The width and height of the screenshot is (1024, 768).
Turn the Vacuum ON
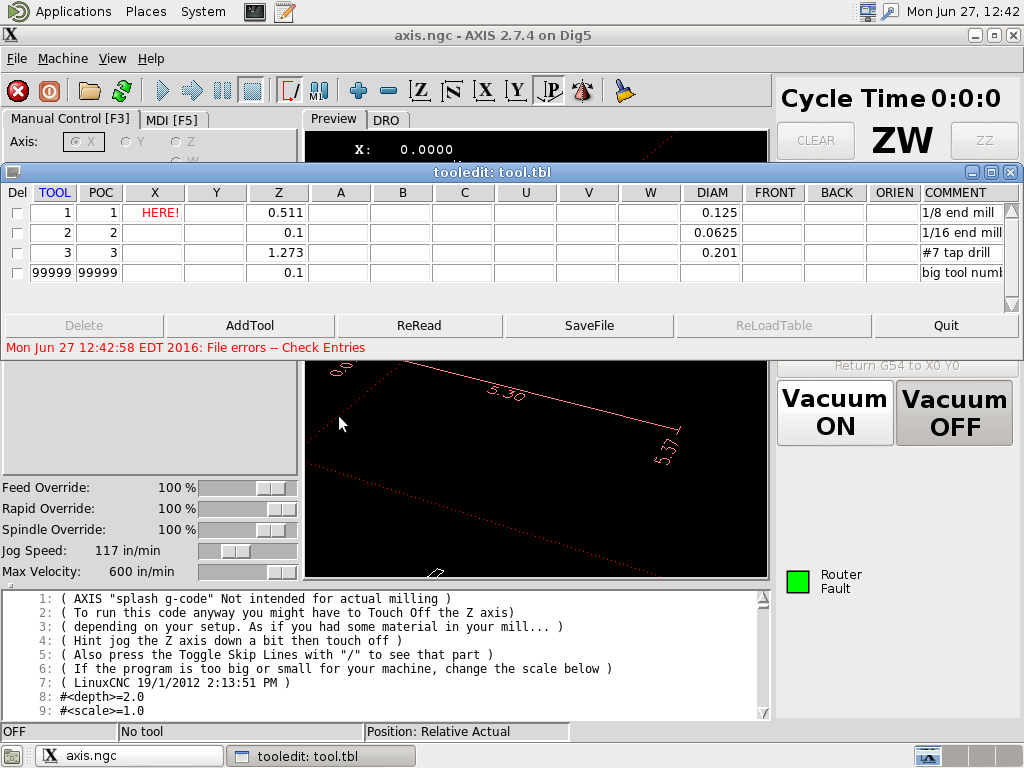(835, 413)
